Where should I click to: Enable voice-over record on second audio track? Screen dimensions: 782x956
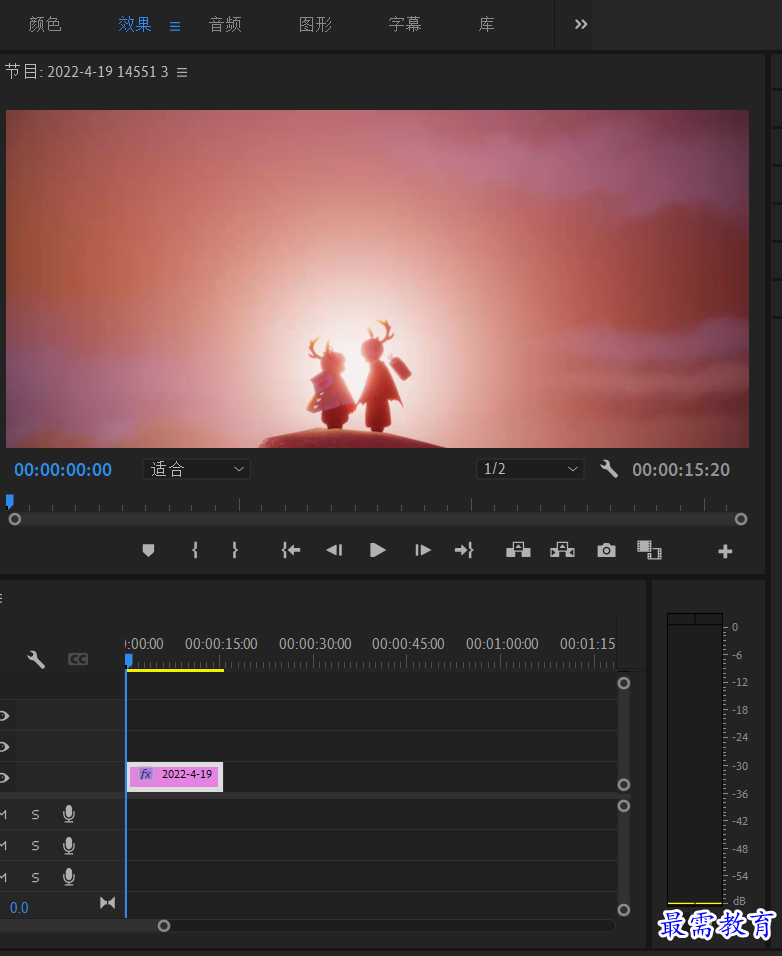tap(69, 845)
